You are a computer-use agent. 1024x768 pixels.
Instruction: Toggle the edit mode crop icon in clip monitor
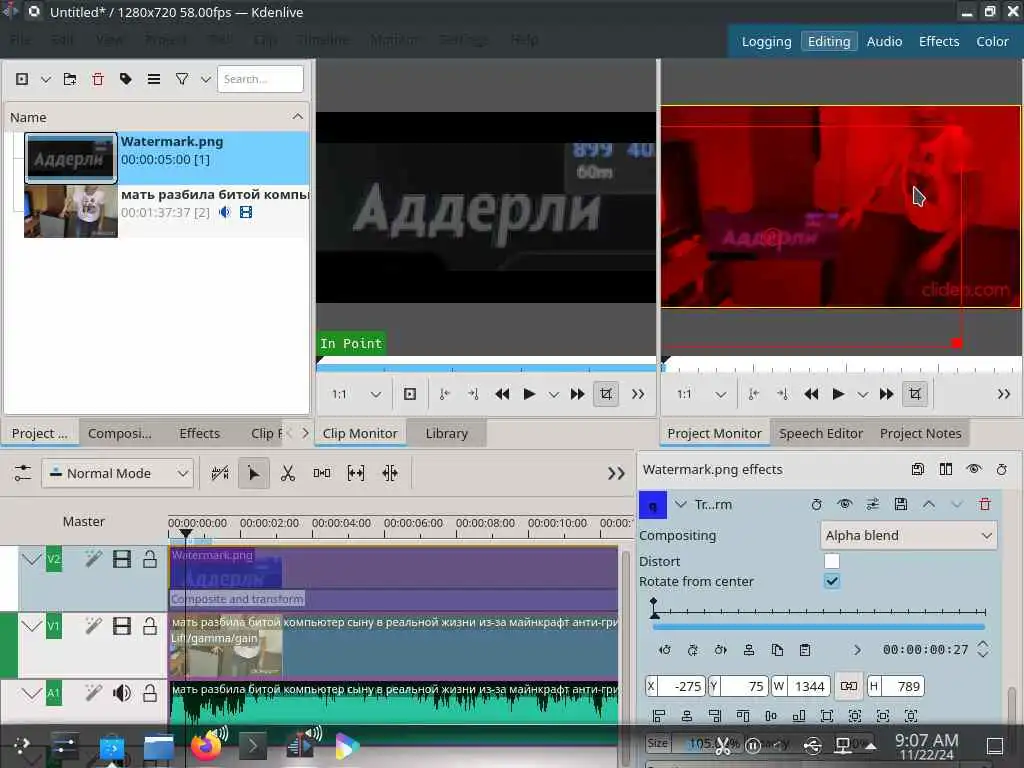(x=606, y=394)
